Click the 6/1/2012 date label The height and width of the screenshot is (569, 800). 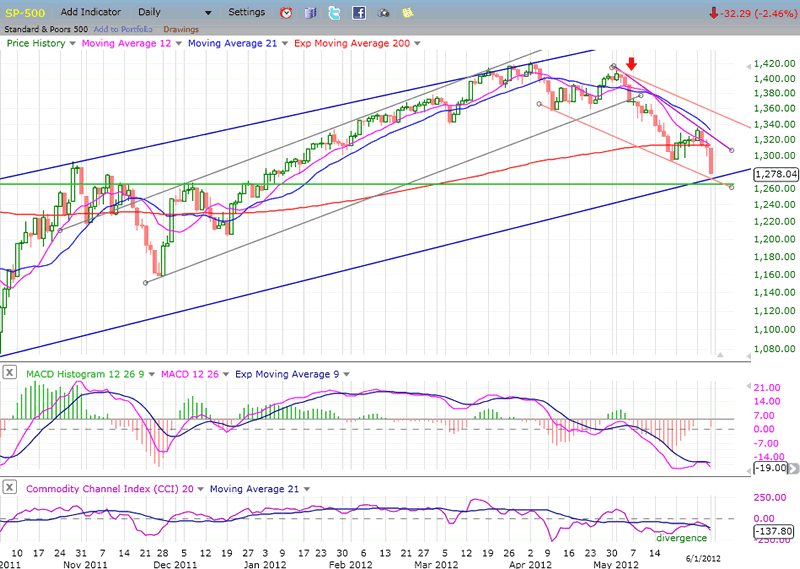tap(703, 558)
